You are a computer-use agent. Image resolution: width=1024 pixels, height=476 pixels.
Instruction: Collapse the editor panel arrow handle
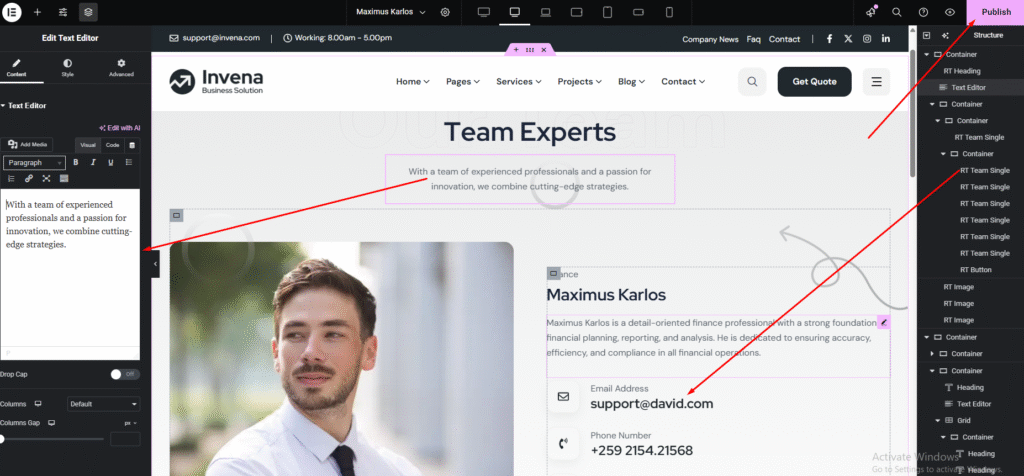(x=155, y=264)
